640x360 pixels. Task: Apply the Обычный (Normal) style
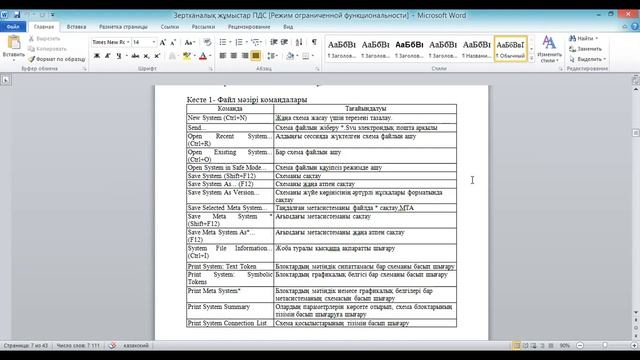pos(511,49)
